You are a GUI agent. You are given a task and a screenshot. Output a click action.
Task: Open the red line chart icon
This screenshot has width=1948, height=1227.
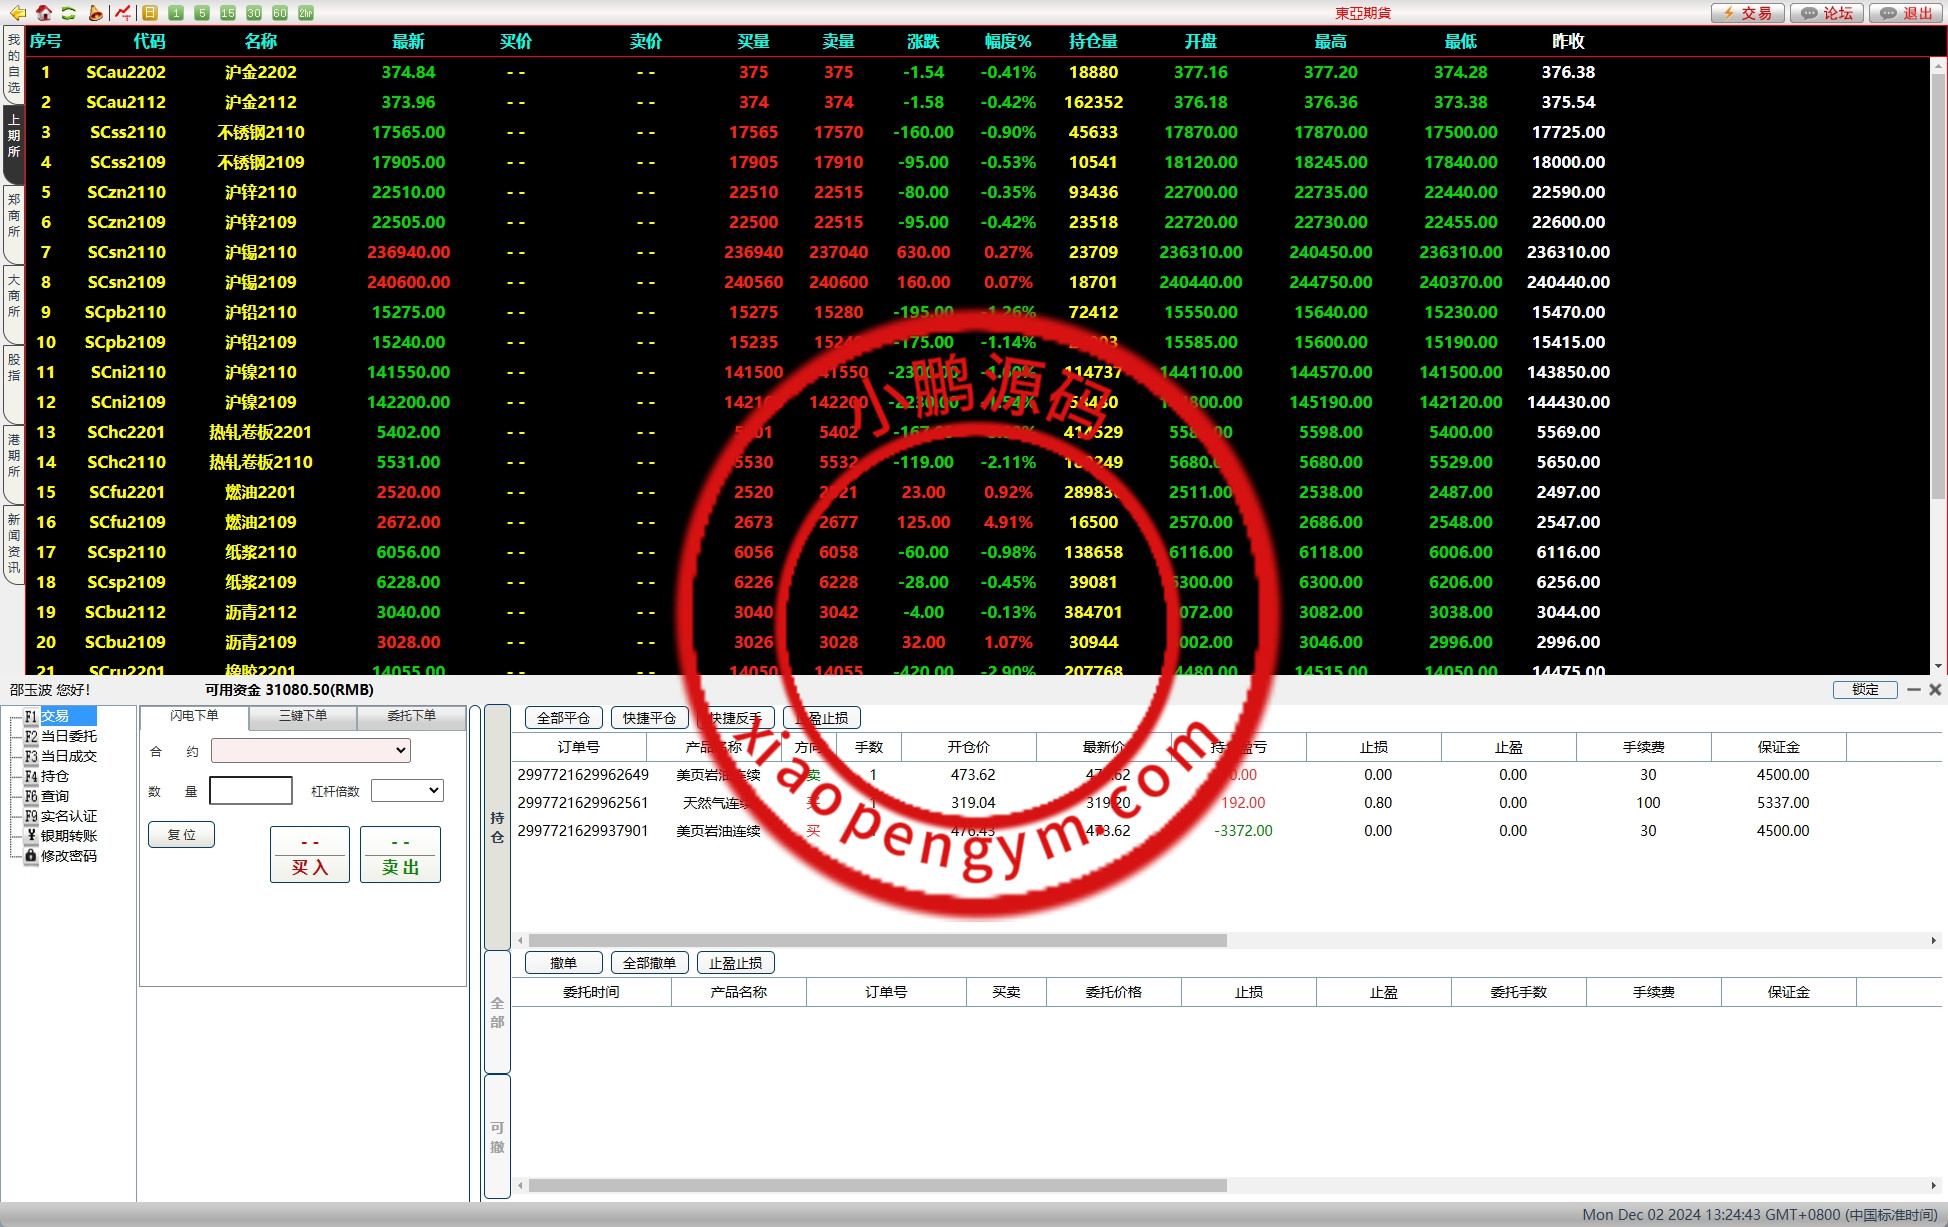[x=122, y=13]
